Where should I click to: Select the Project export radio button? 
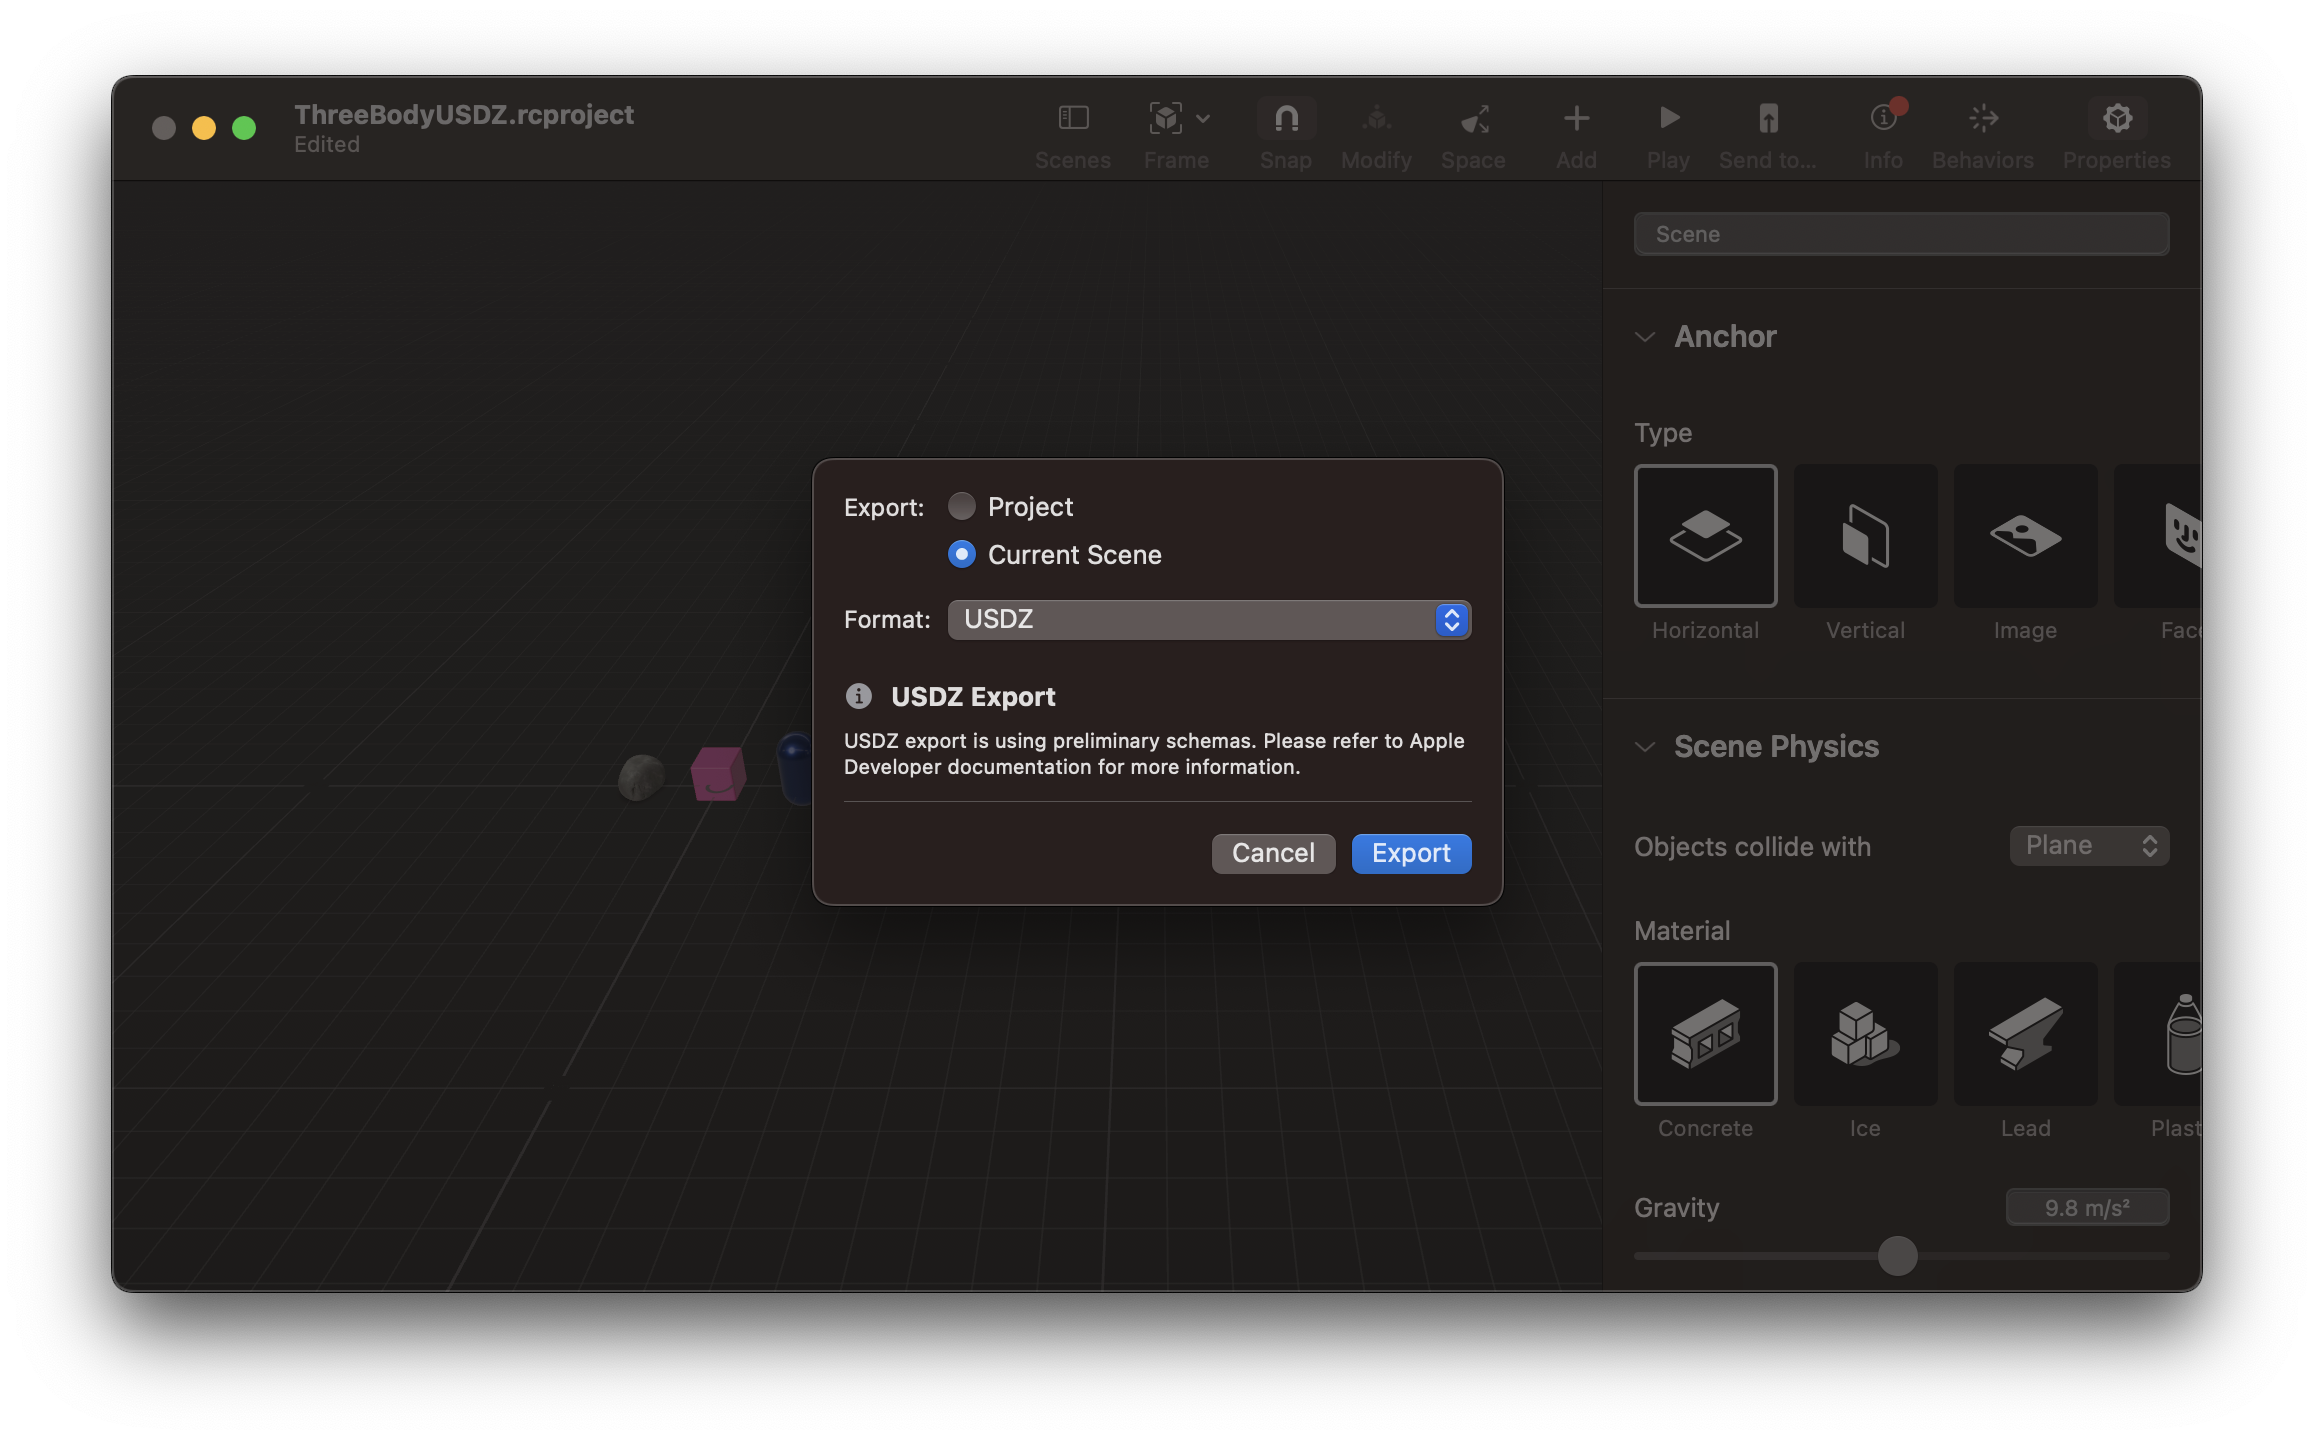coord(962,506)
